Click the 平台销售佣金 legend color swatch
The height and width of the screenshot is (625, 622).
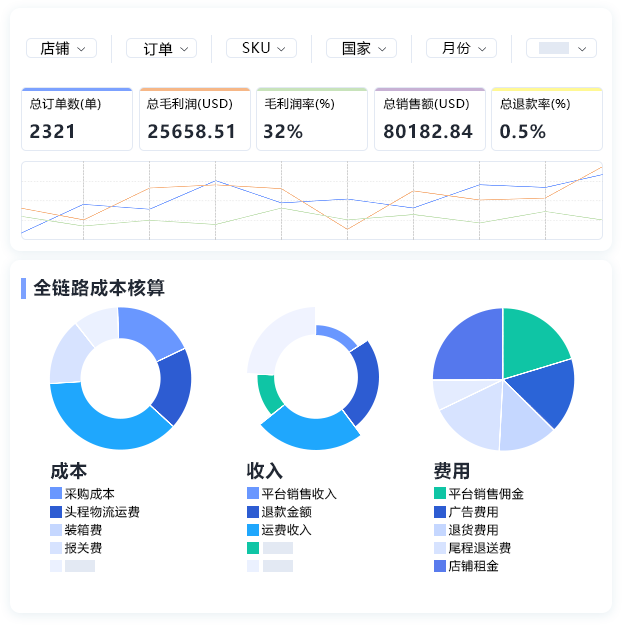(440, 493)
